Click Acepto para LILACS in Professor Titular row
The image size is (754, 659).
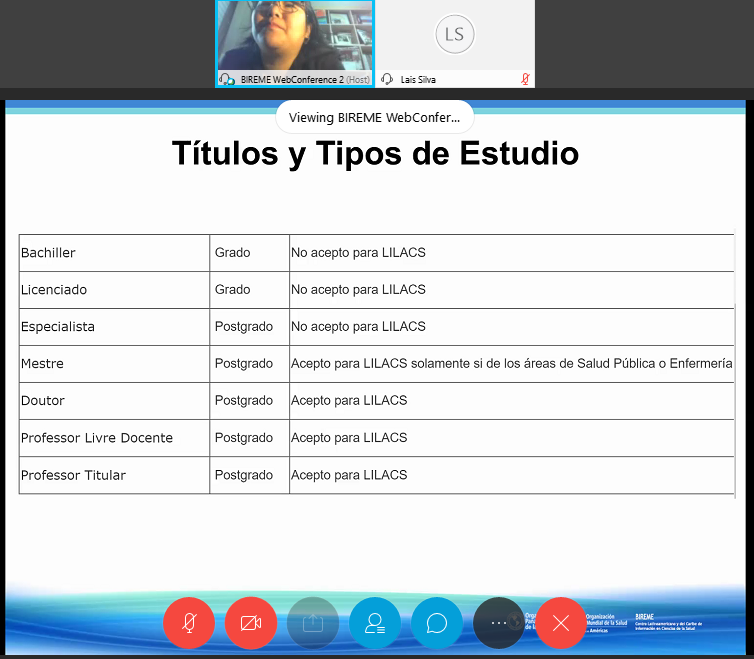pyautogui.click(x=349, y=475)
